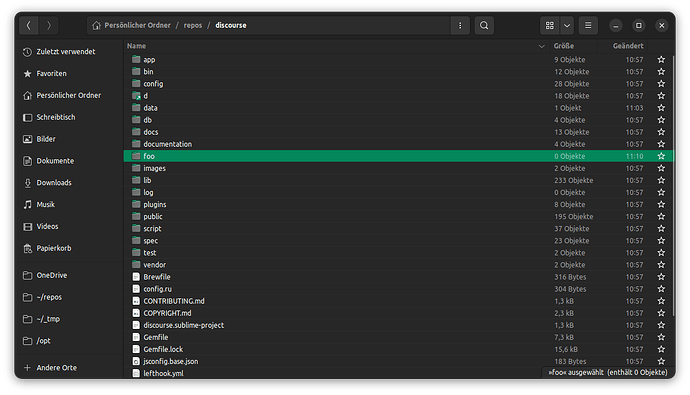Select the 'script' folder icon
The image size is (690, 395).
click(136, 228)
